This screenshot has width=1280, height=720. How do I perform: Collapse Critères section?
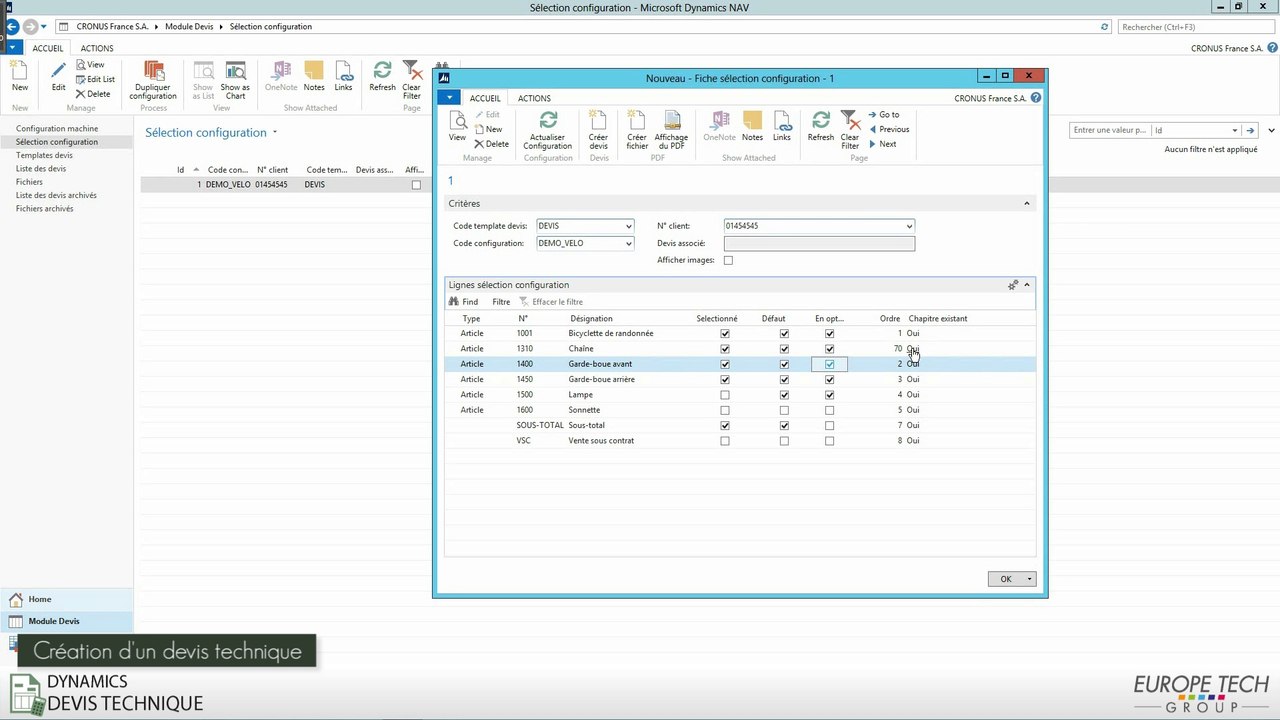click(1026, 203)
